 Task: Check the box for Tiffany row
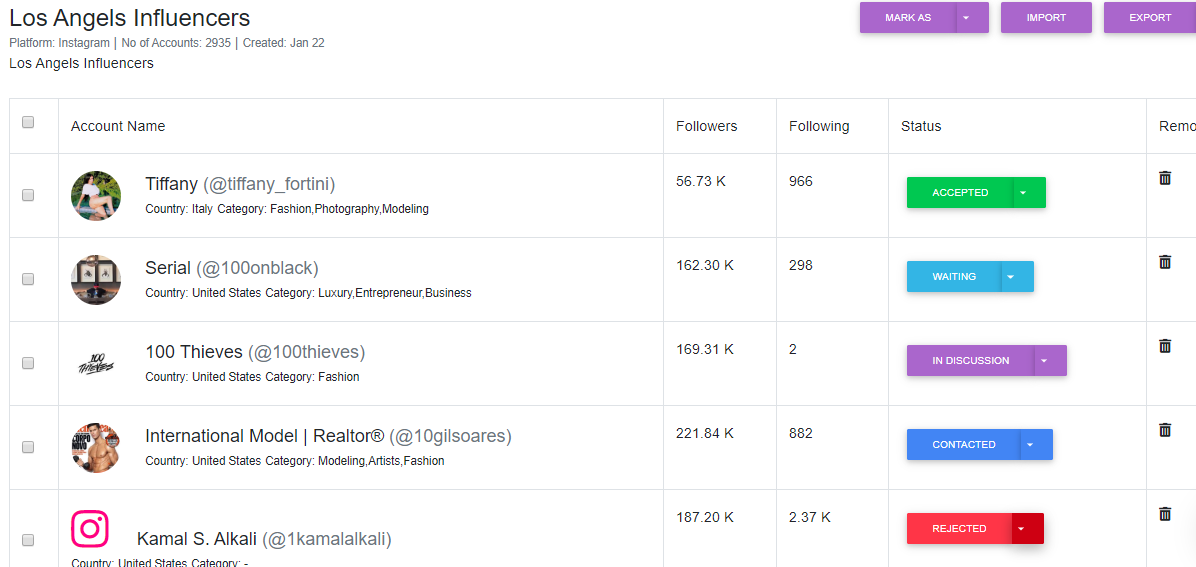(28, 195)
